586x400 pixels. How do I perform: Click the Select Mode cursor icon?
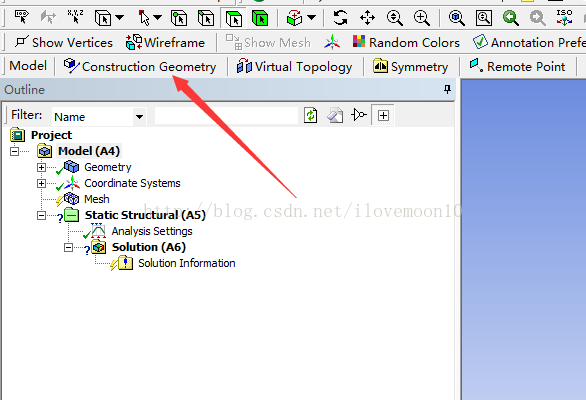click(x=144, y=18)
